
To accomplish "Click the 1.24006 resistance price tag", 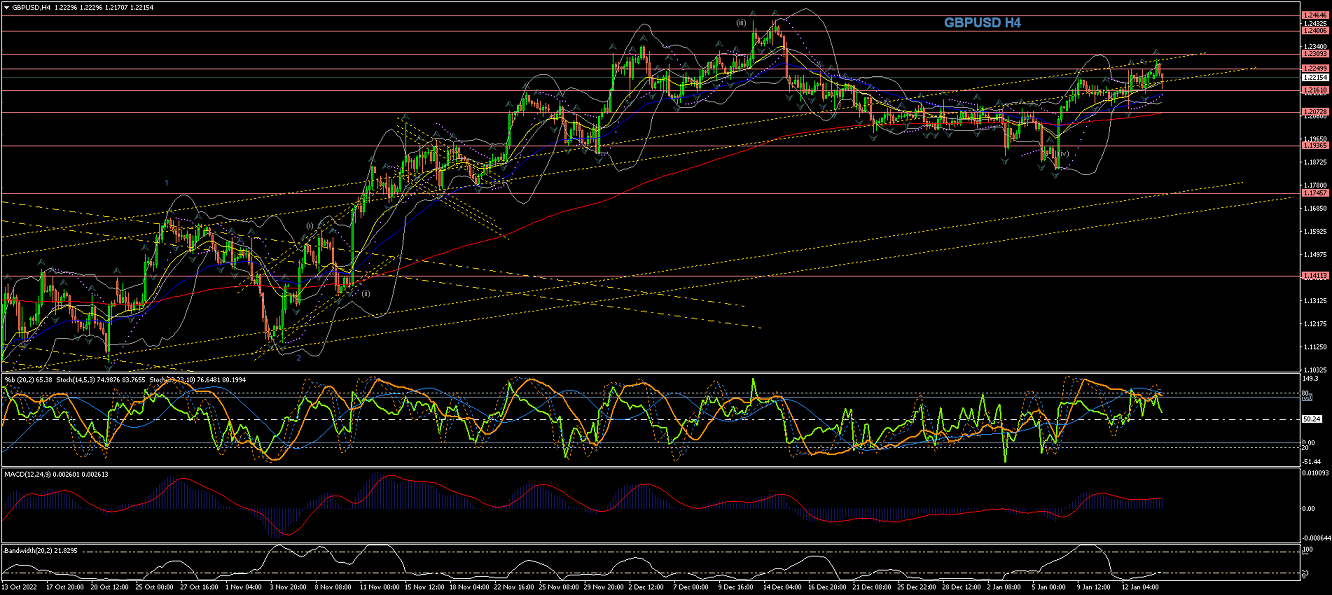I will tap(1314, 31).
